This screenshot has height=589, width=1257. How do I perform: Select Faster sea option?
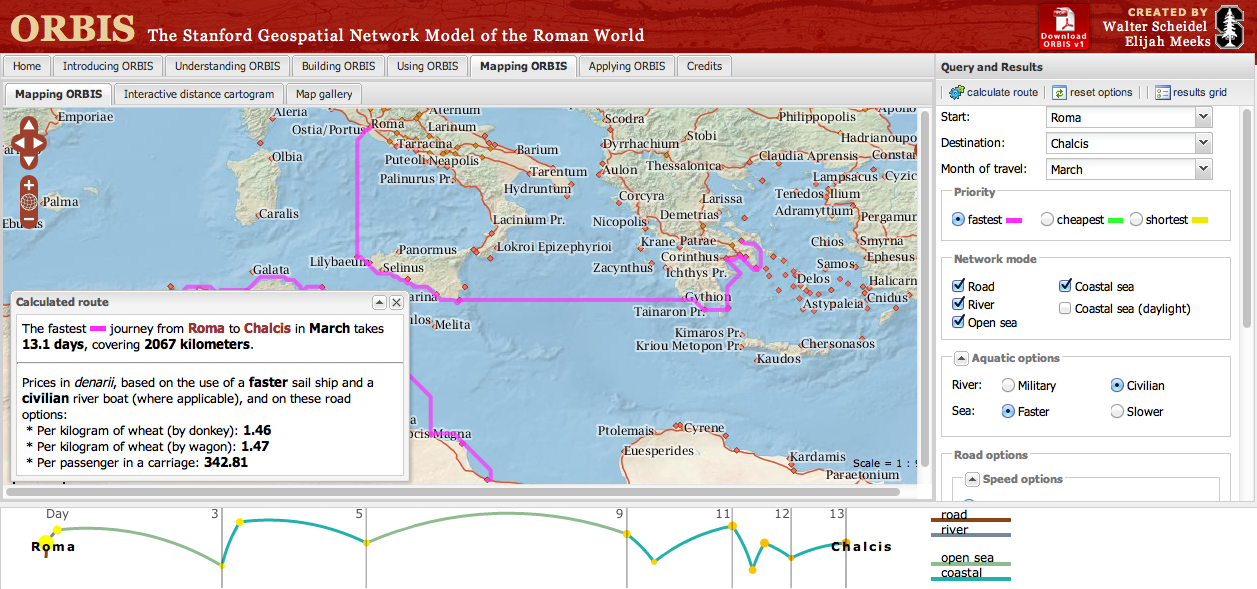click(1008, 411)
